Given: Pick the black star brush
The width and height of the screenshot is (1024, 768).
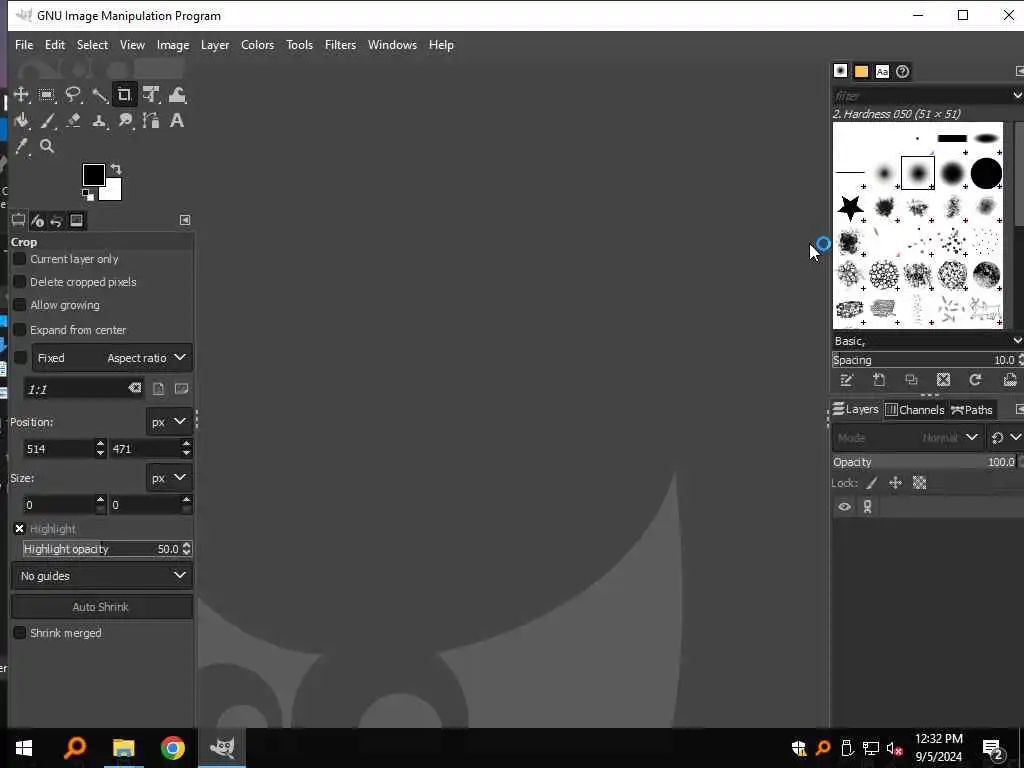Looking at the screenshot, I should coord(850,208).
